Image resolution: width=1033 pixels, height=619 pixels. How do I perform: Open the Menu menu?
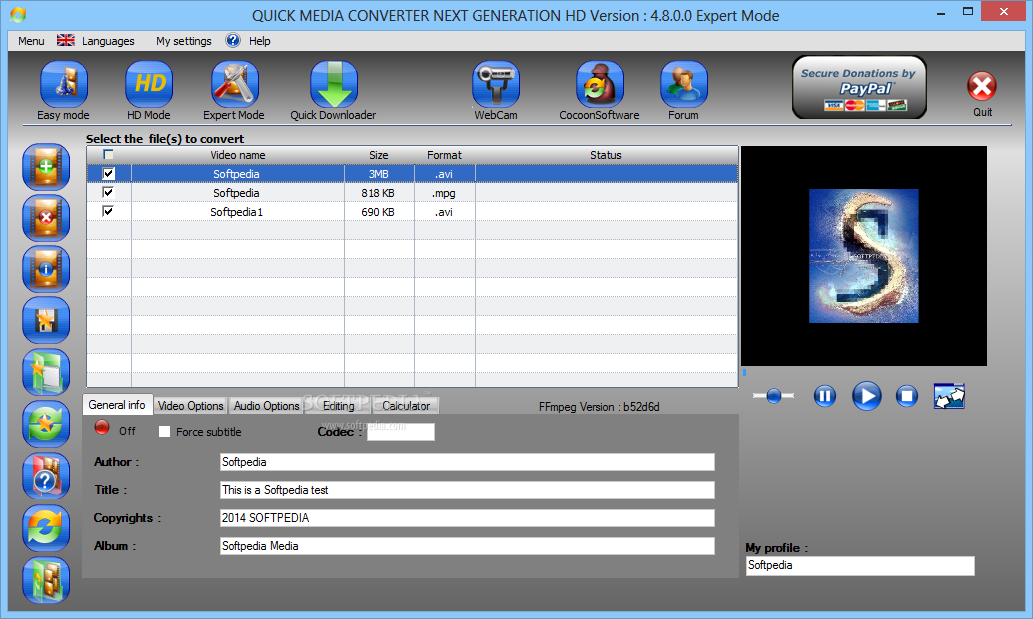coord(31,41)
